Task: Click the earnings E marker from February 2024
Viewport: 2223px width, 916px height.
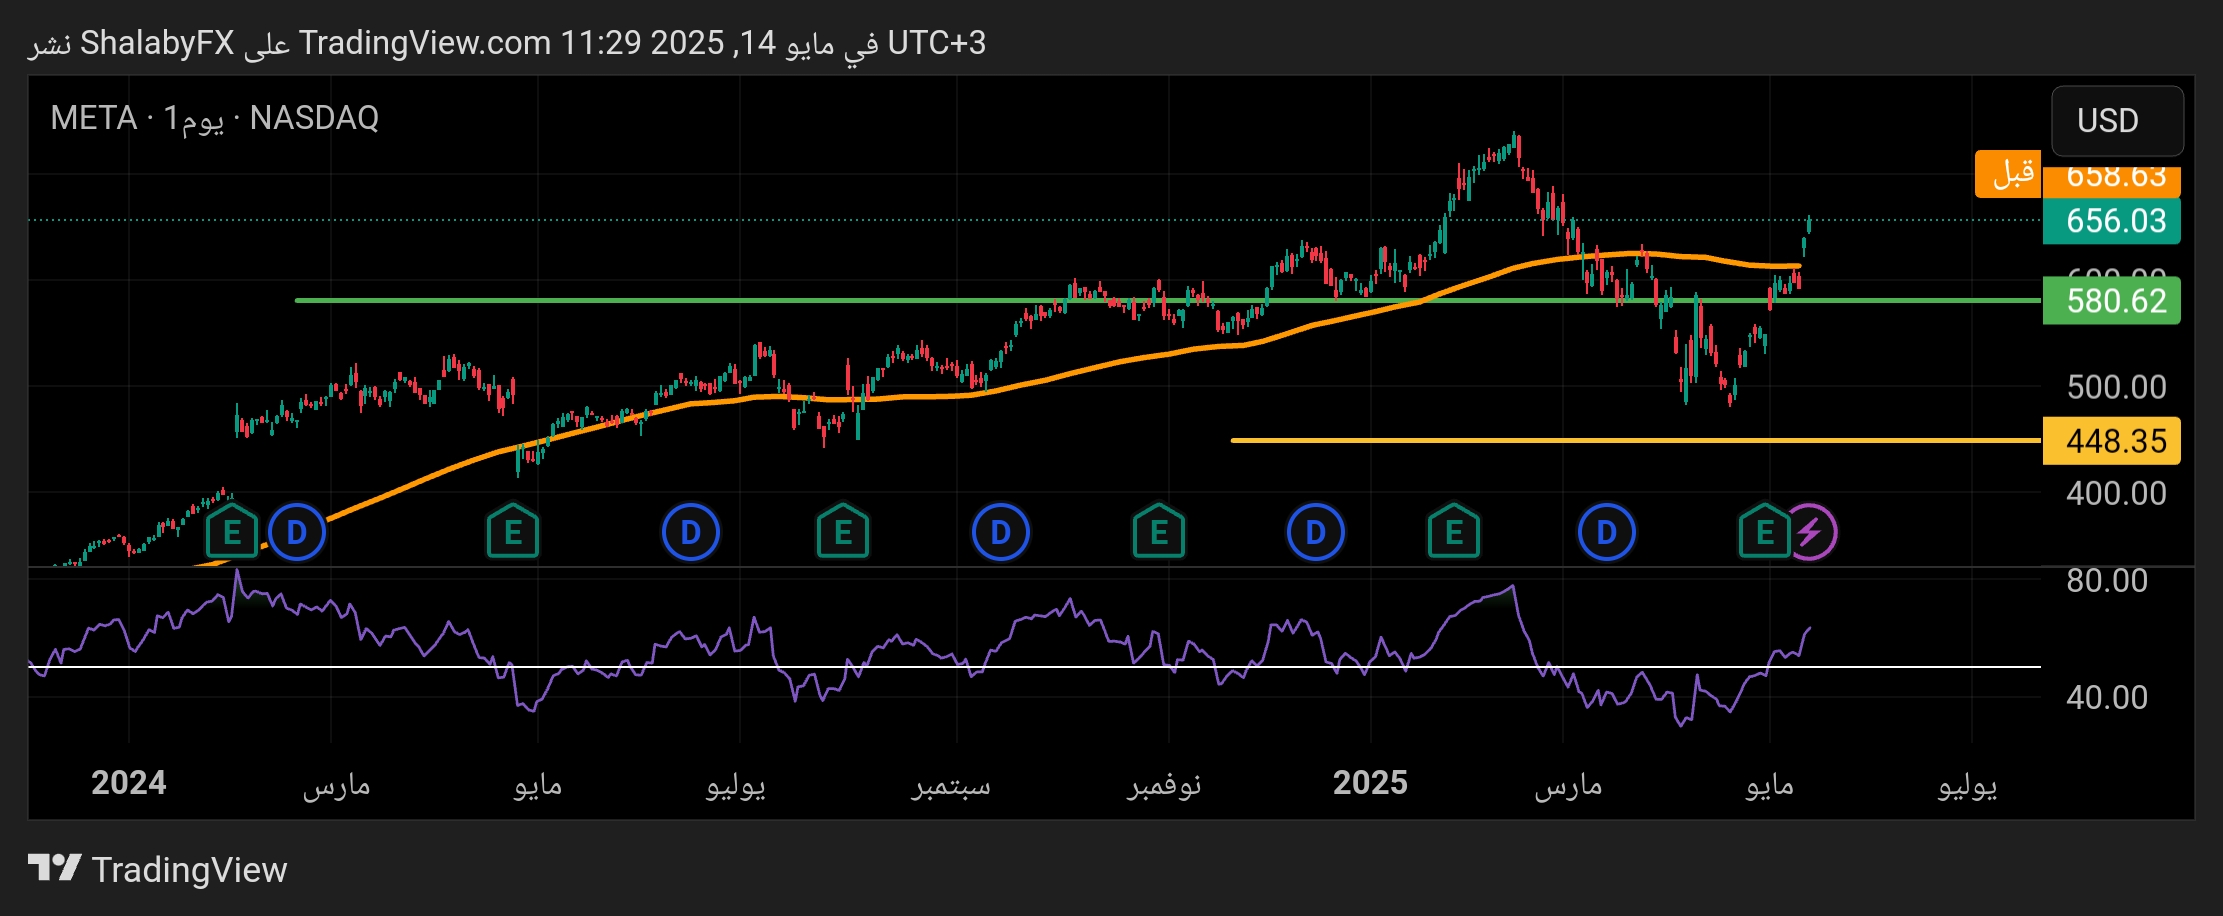Action: (x=232, y=532)
